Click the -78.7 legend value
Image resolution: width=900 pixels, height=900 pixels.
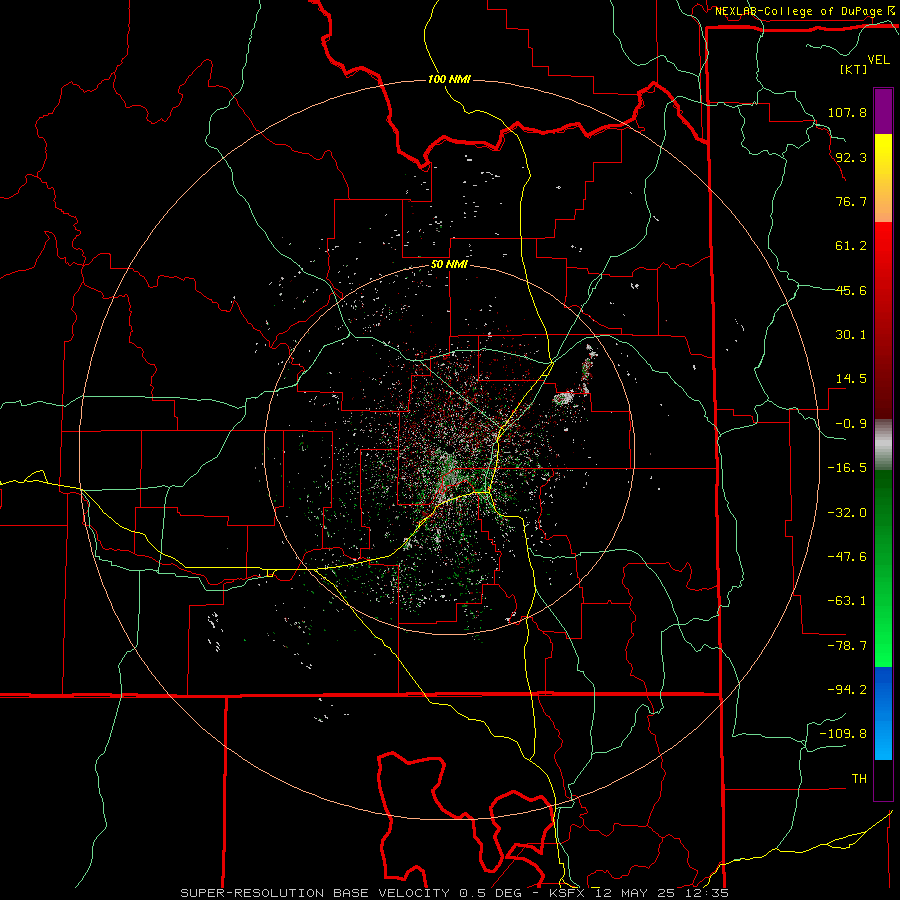tap(847, 646)
